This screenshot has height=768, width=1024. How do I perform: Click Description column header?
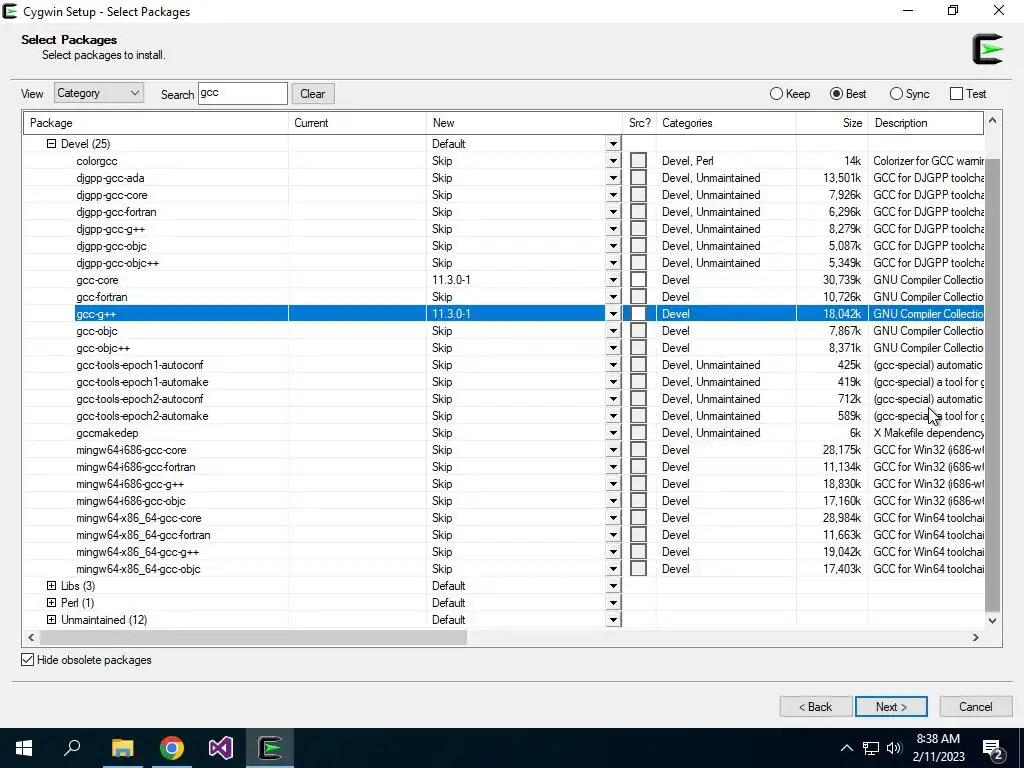(x=926, y=123)
